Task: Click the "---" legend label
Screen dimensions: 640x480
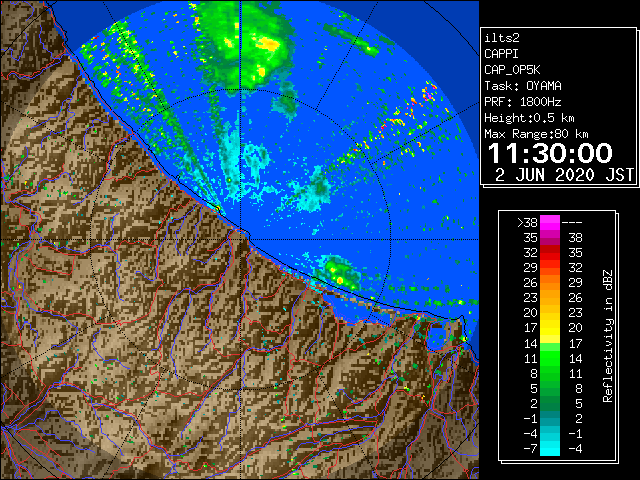Action: [572, 223]
